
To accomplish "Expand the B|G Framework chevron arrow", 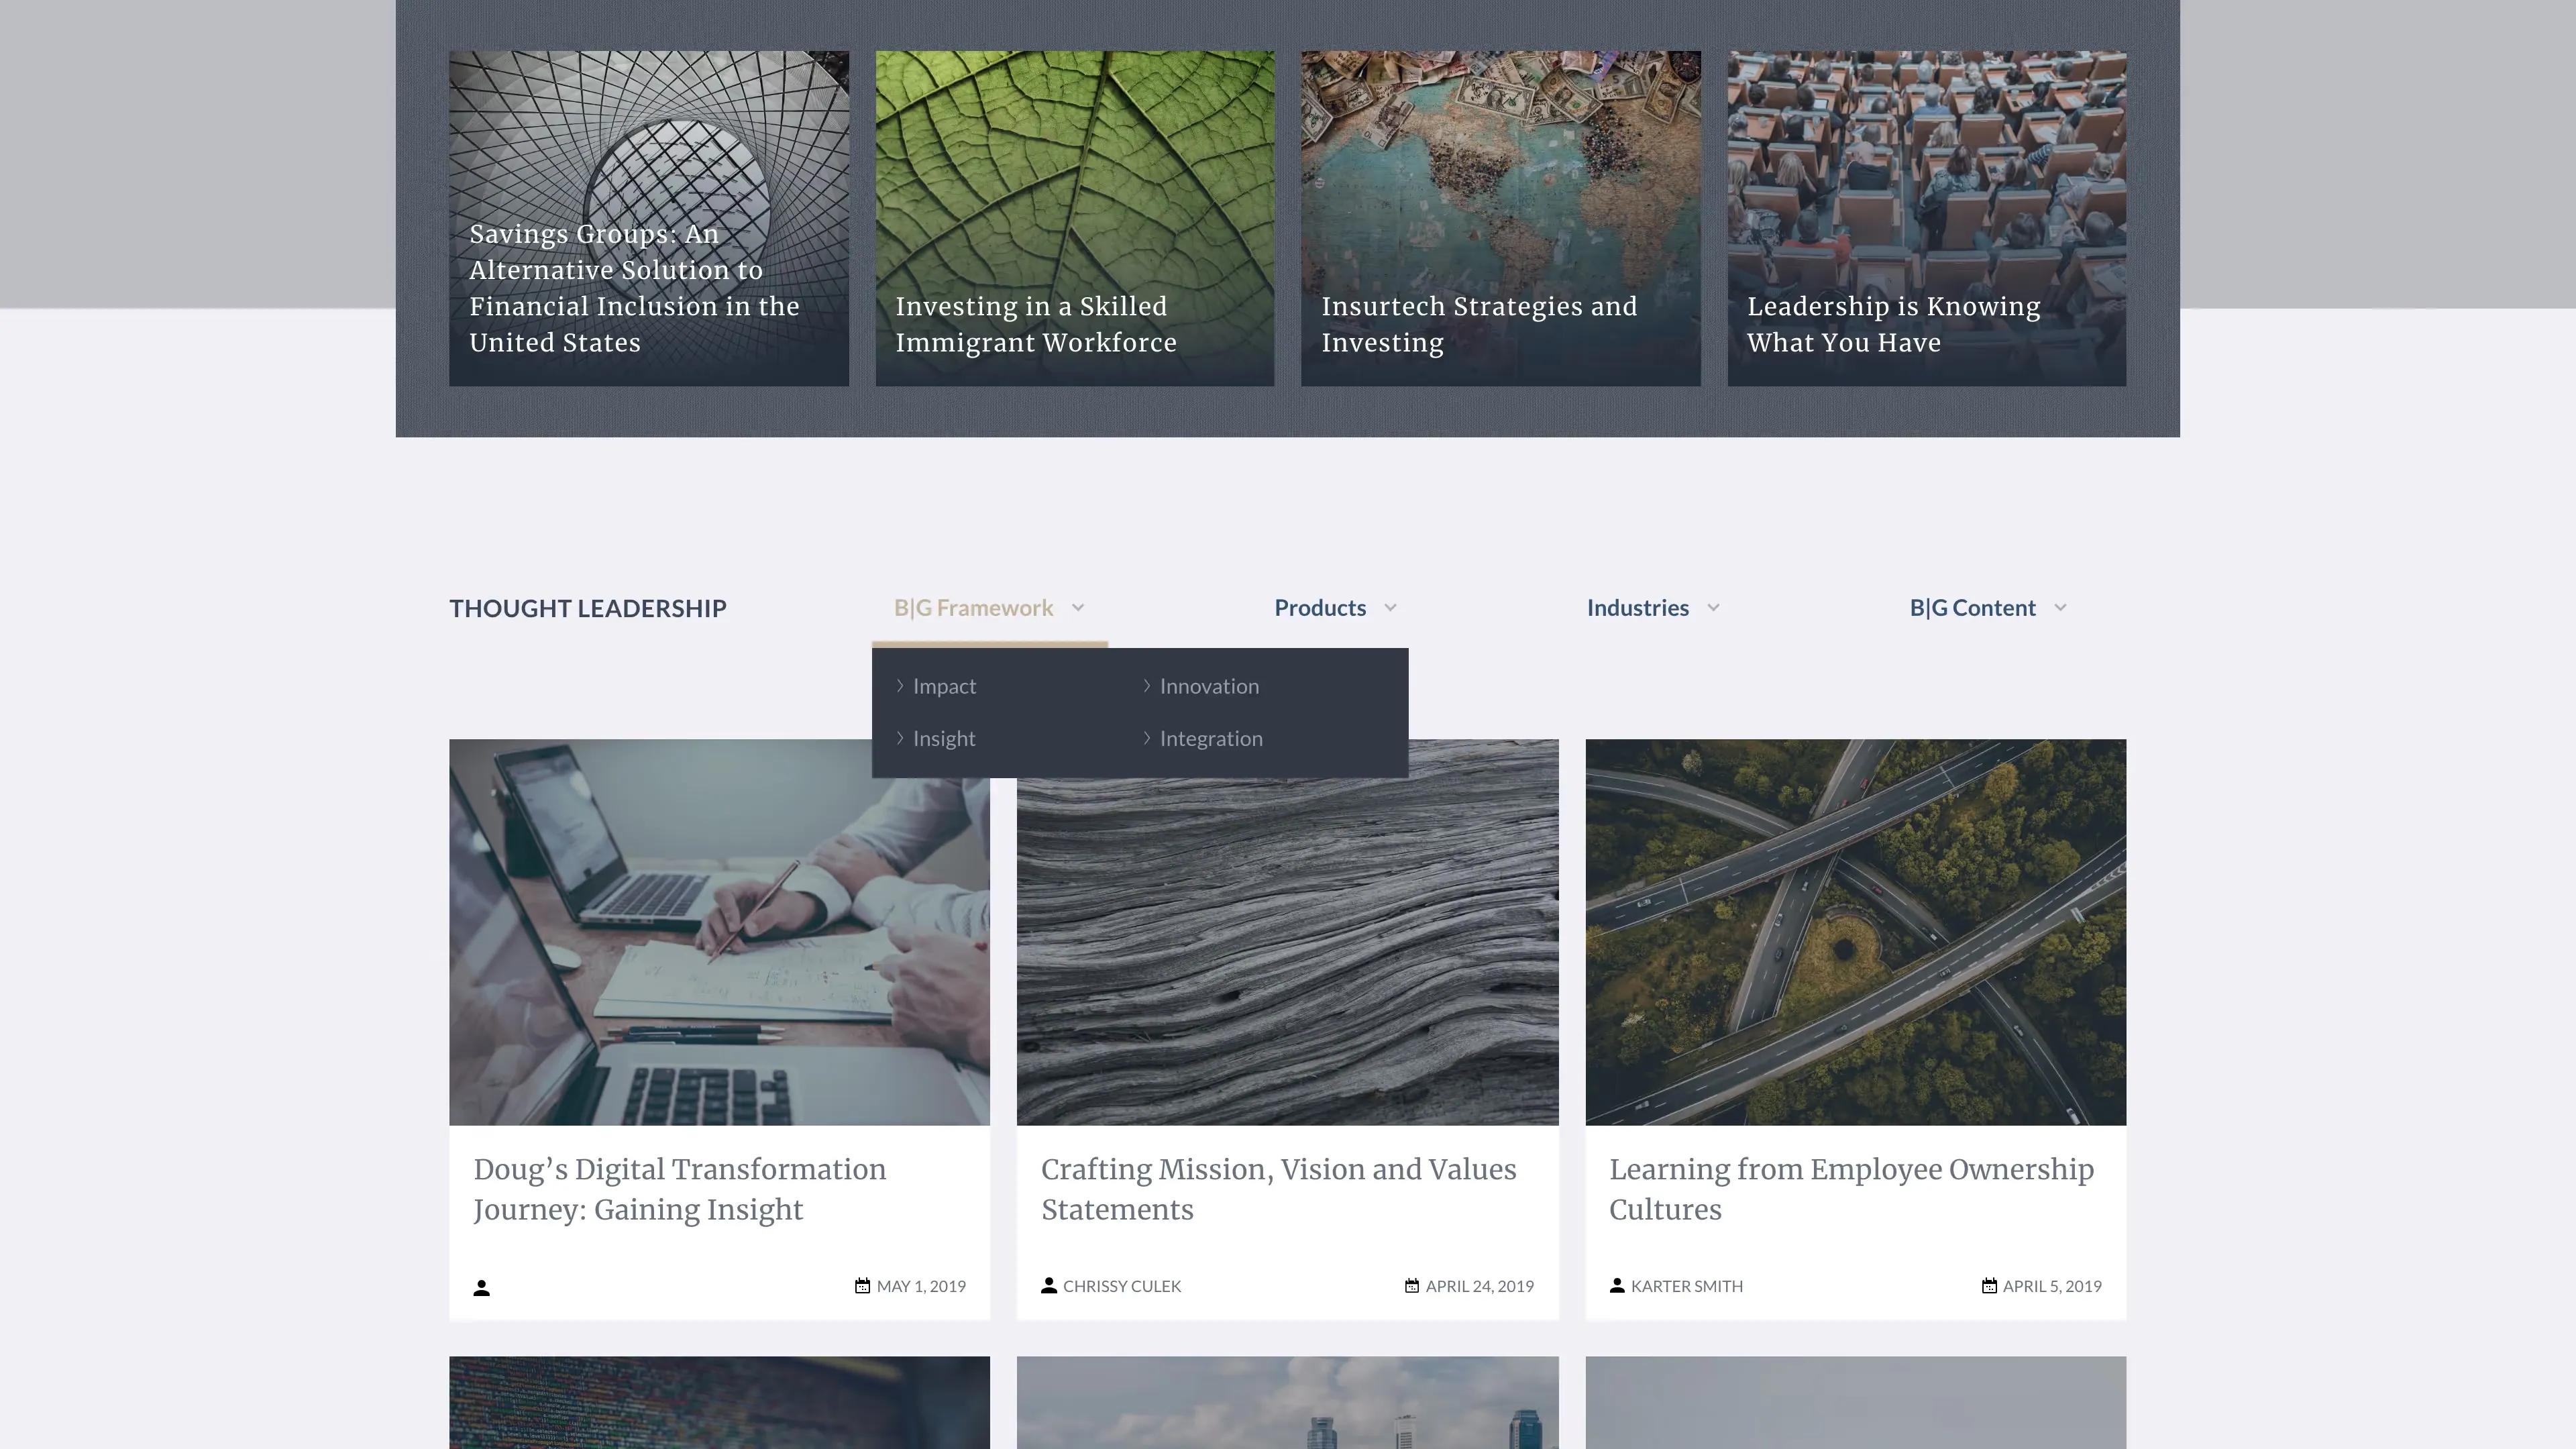I will pos(1078,608).
